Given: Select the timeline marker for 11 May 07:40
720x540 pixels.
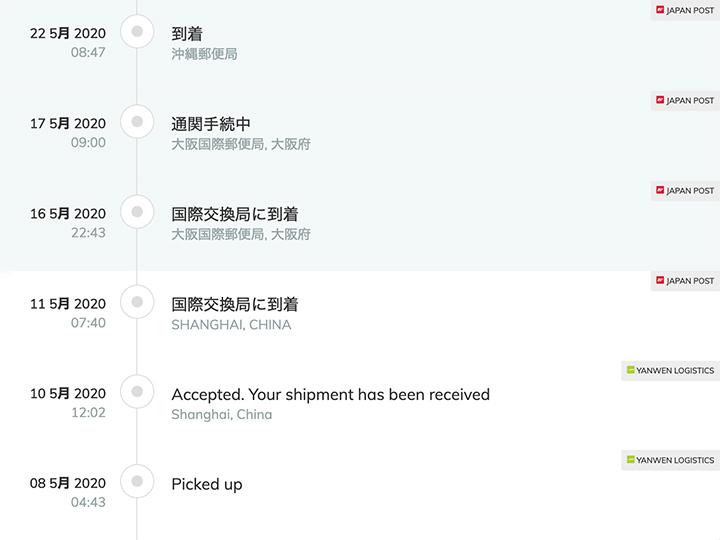Looking at the screenshot, I should coord(137,302).
